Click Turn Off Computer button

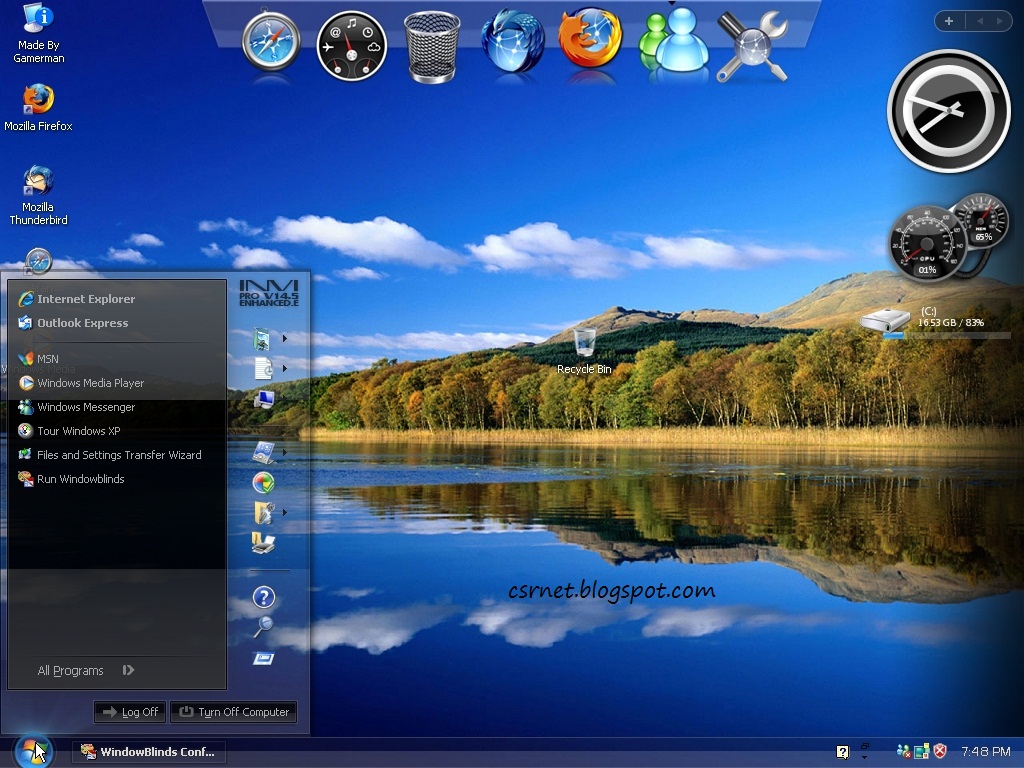pos(233,712)
